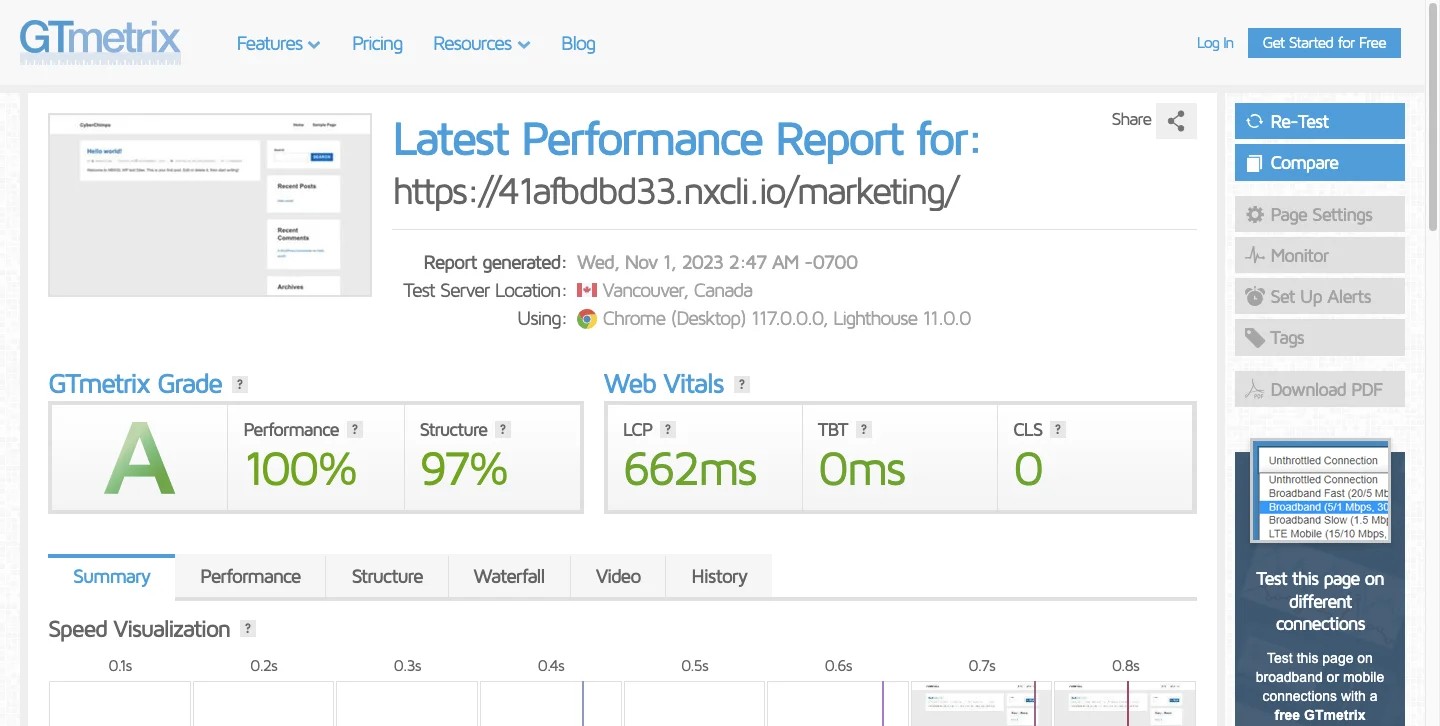Open the Log In link
This screenshot has width=1440, height=726.
(x=1214, y=43)
